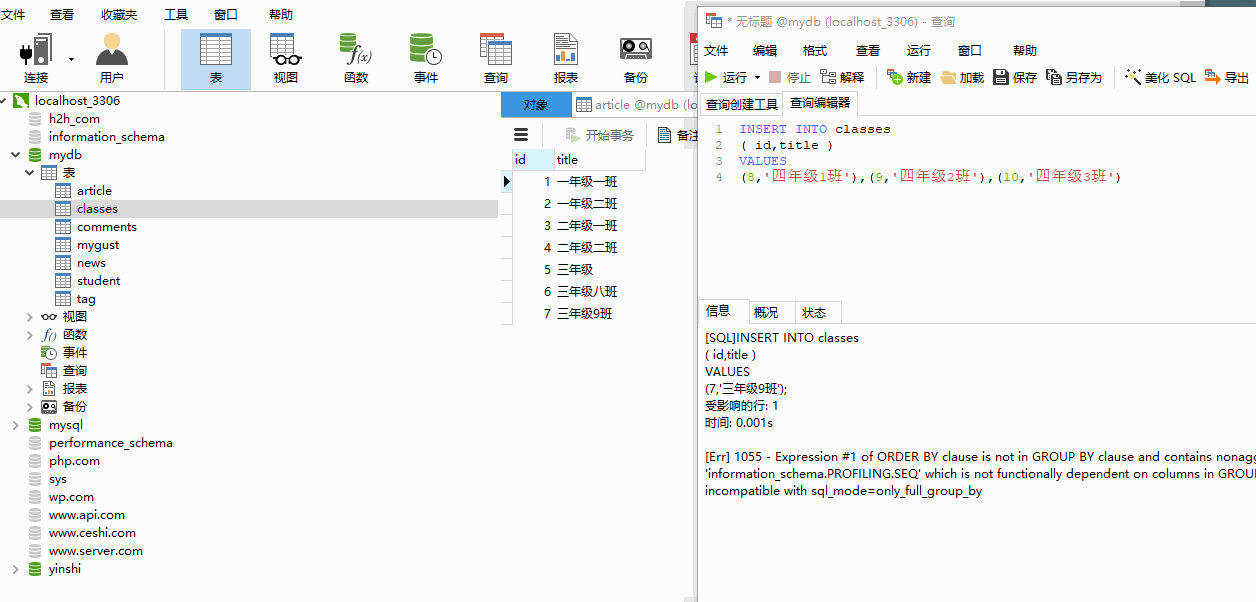Select the student table in tree
Screen dimensions: 1256x602
98,281
